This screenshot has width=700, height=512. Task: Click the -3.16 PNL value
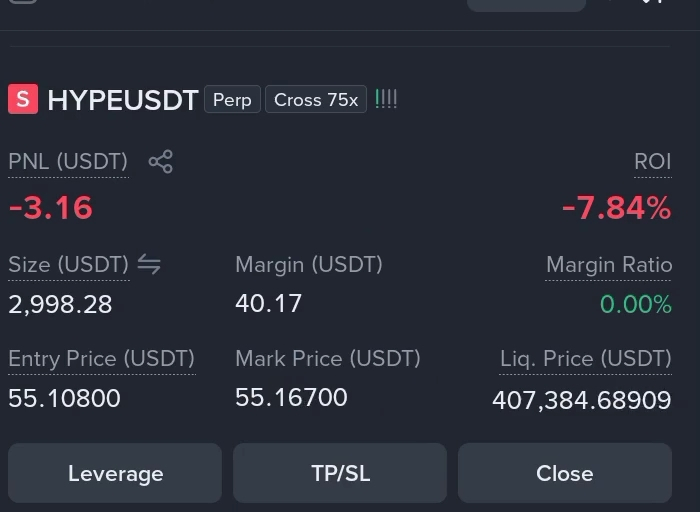pyautogui.click(x=50, y=208)
